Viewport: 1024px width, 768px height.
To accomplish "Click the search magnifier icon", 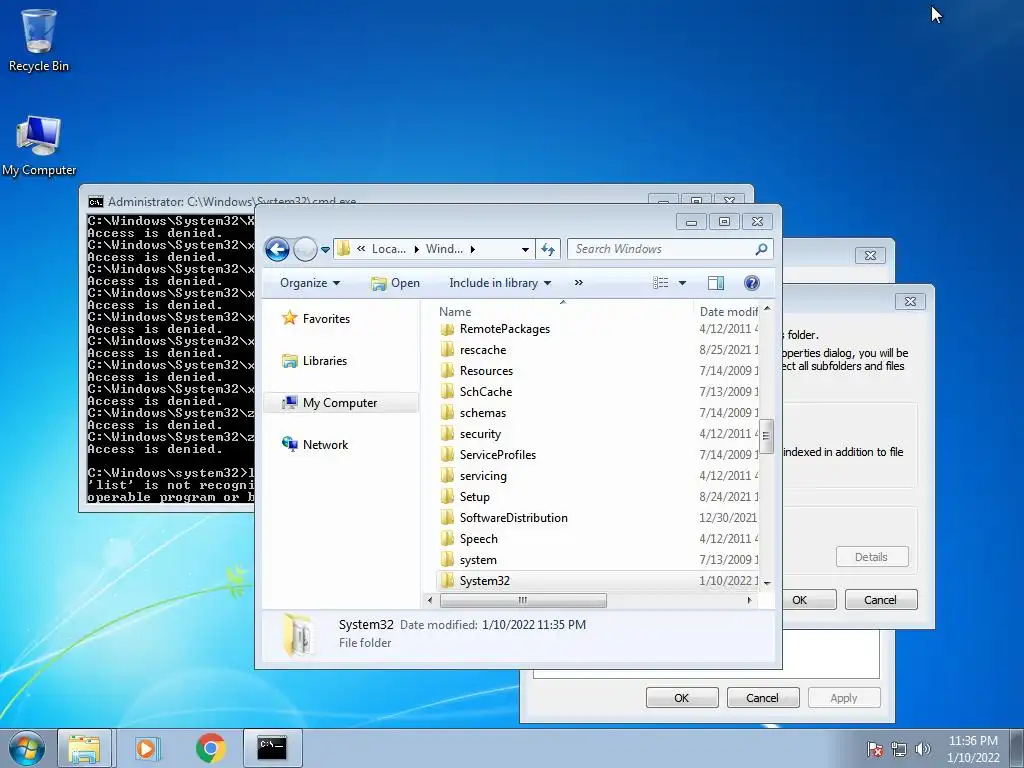I will (x=761, y=249).
